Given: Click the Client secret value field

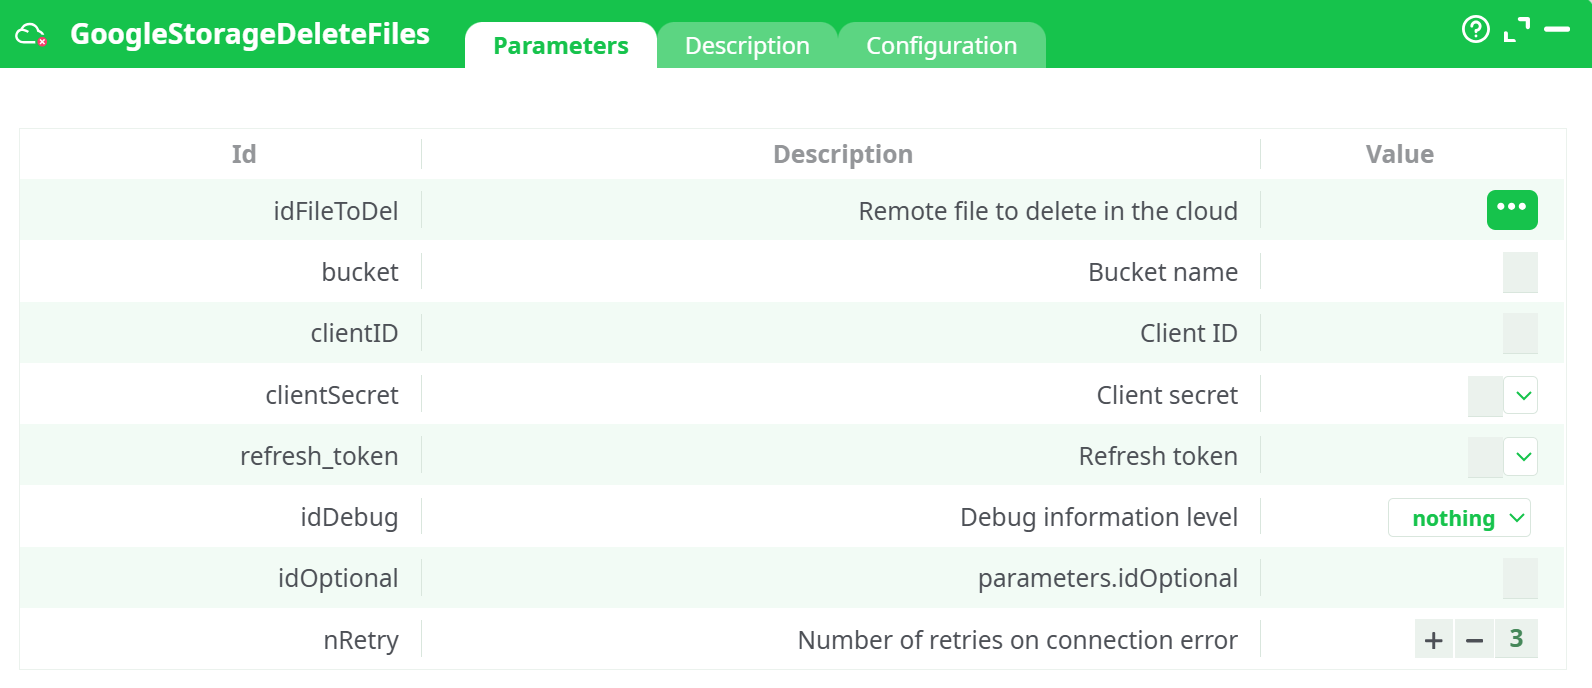Looking at the screenshot, I should click(x=1485, y=396).
